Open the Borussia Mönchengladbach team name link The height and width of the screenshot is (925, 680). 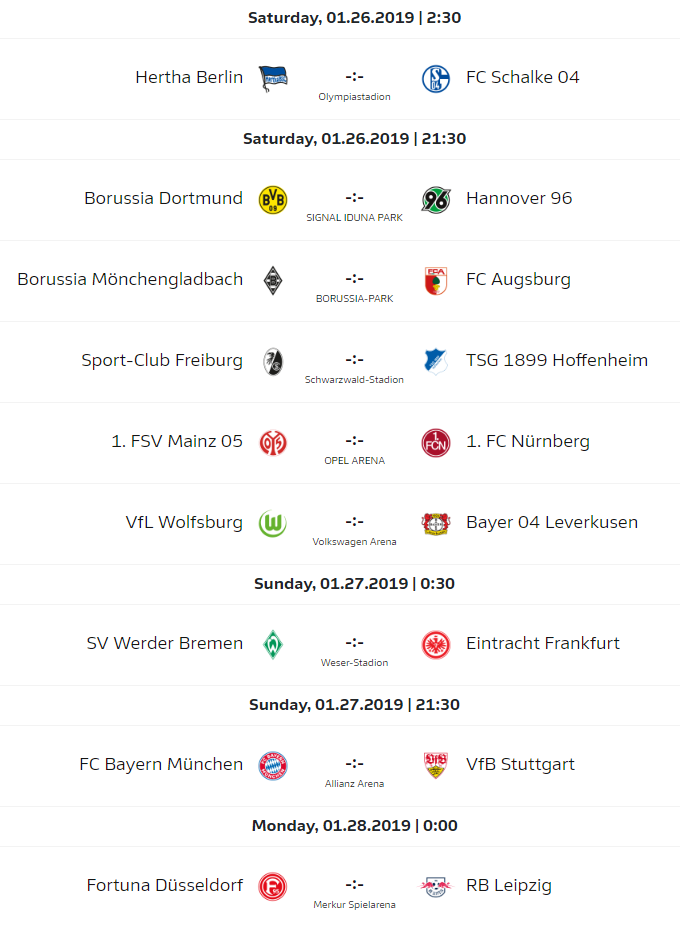point(130,279)
